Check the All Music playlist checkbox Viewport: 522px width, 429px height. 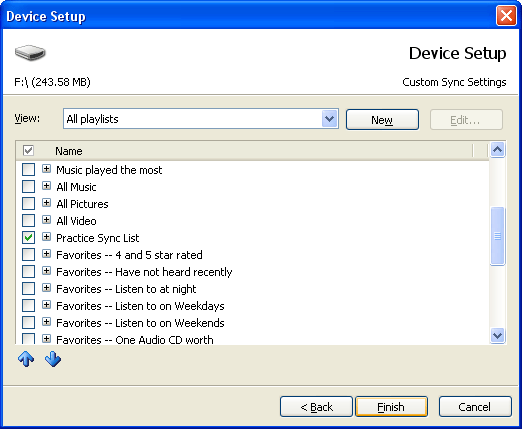pos(28,187)
